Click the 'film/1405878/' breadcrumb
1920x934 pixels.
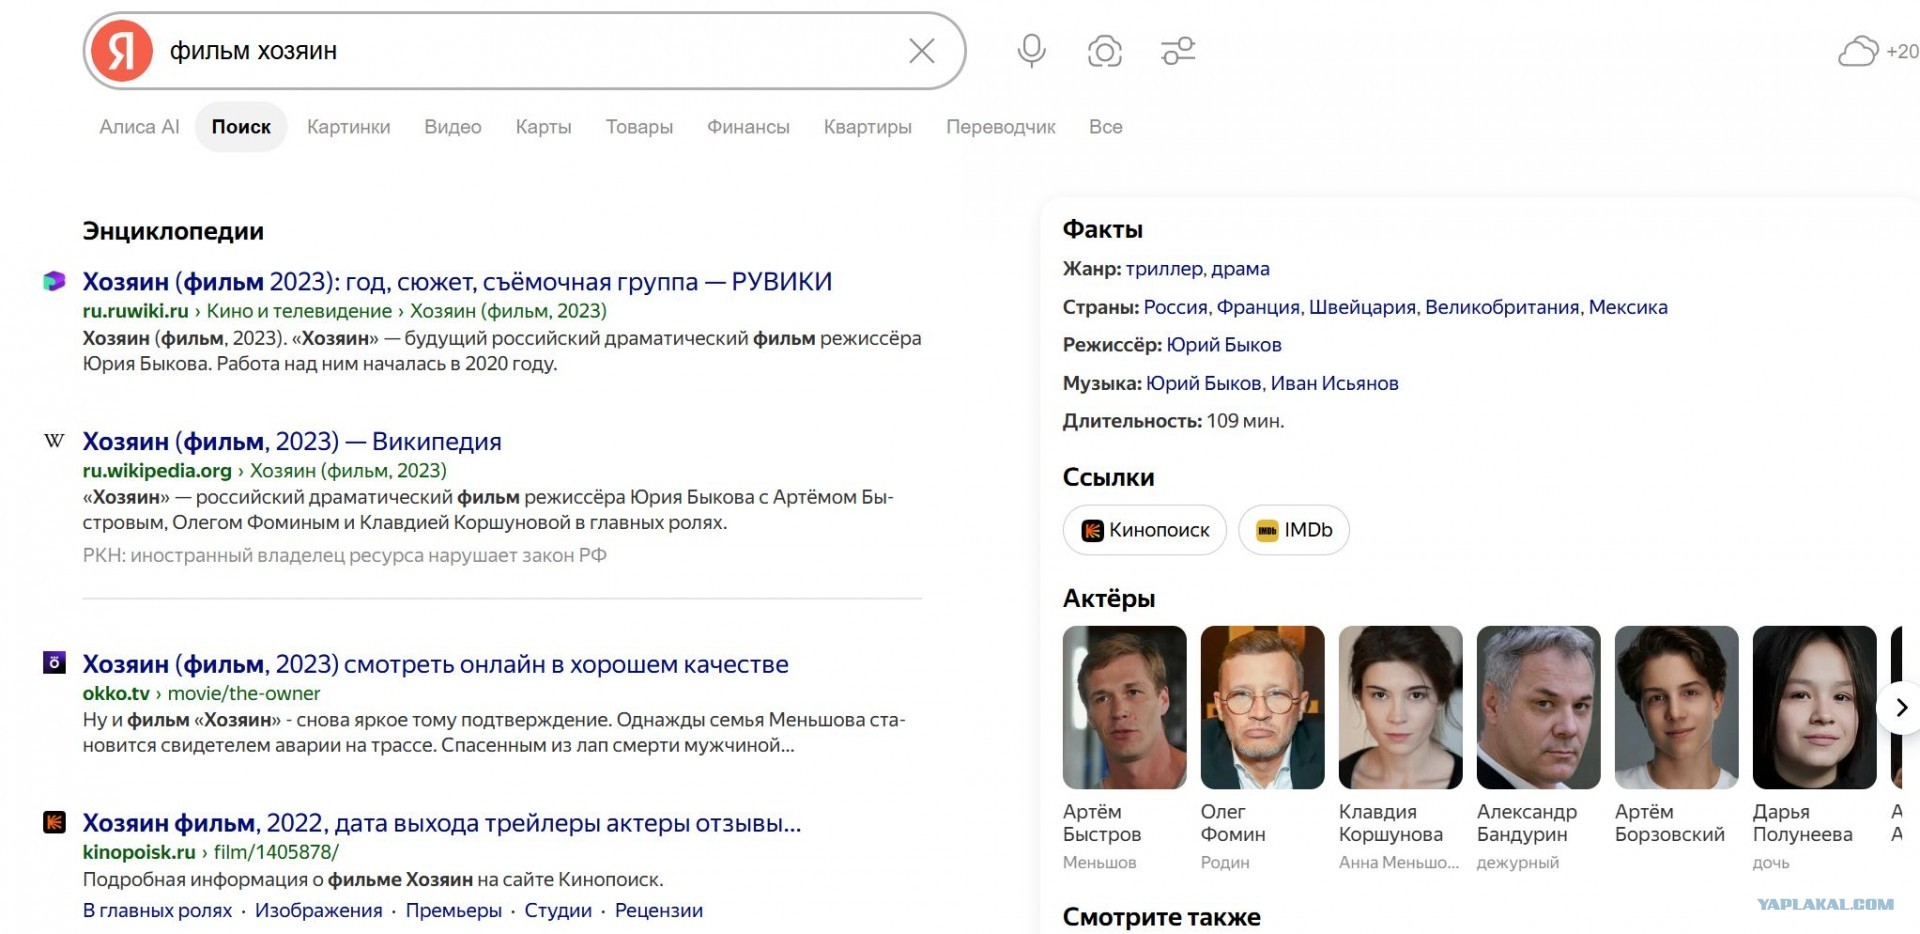coord(276,852)
